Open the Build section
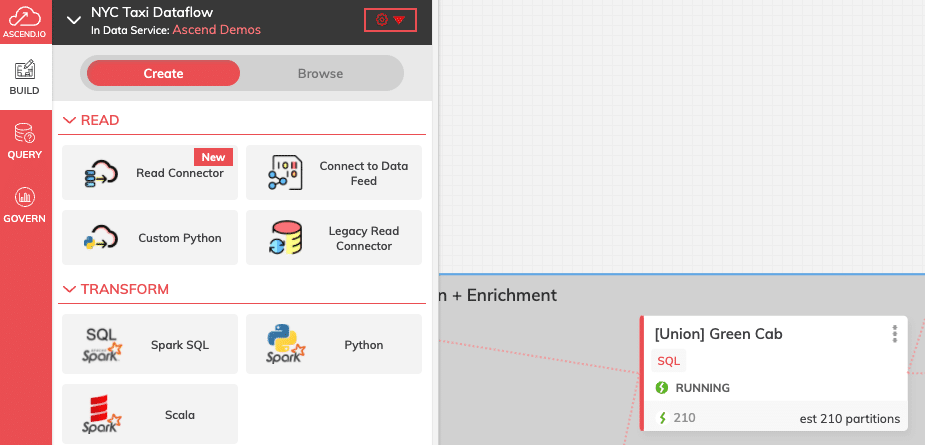The height and width of the screenshot is (445, 925). 25,77
